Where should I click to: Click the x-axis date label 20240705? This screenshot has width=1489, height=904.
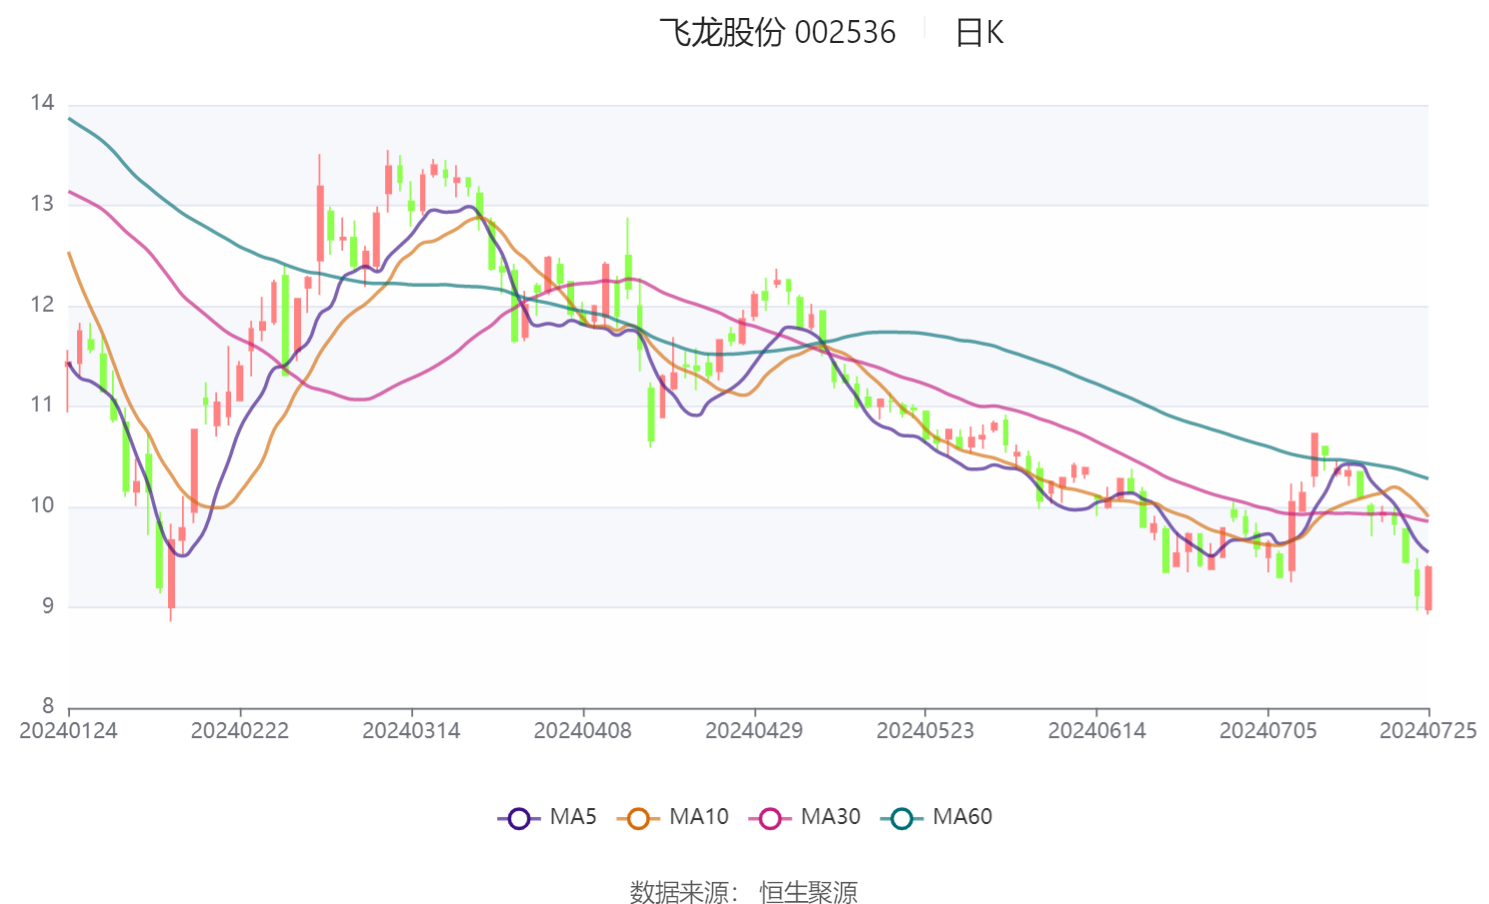pos(1268,731)
